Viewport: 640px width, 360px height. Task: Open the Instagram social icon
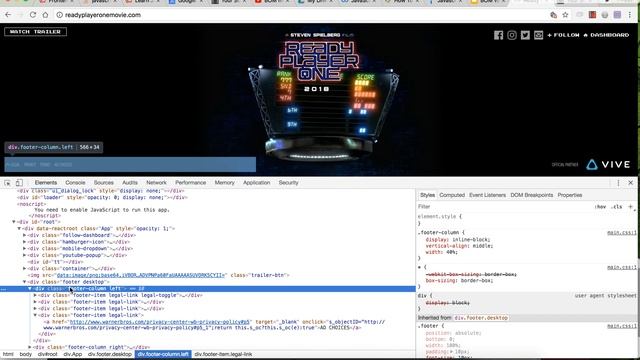512,35
